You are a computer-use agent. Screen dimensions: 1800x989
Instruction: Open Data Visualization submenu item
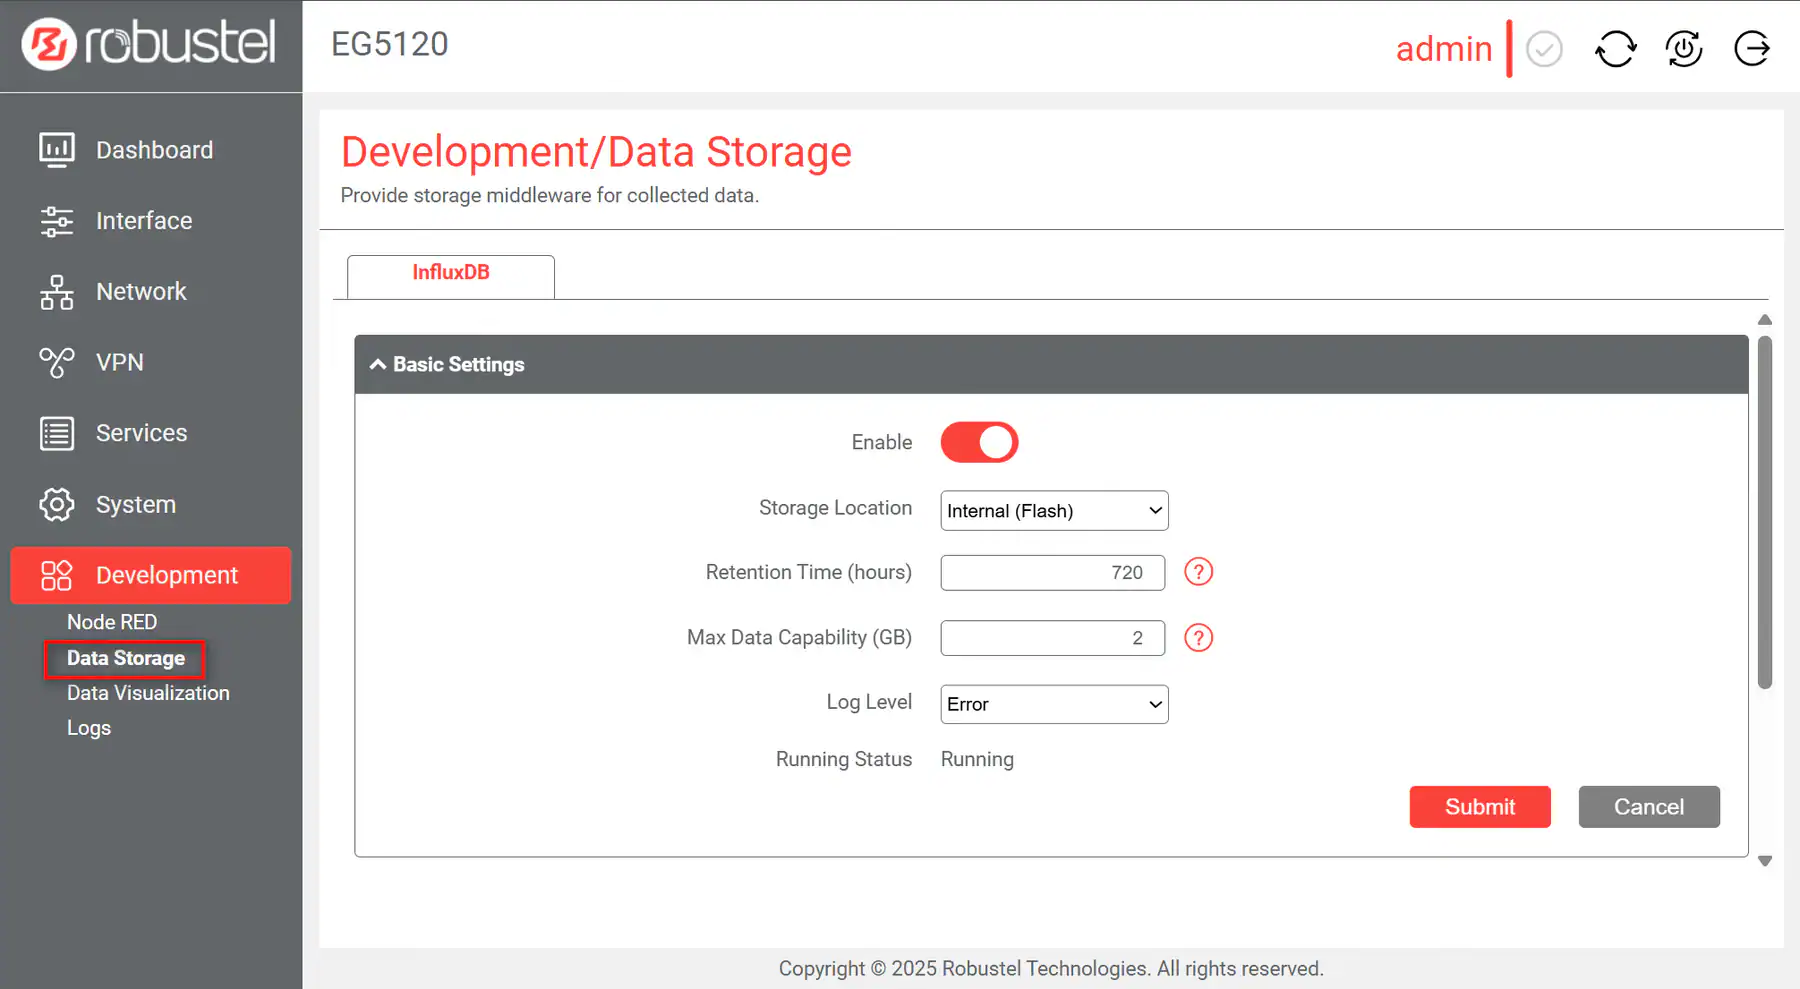tap(148, 693)
